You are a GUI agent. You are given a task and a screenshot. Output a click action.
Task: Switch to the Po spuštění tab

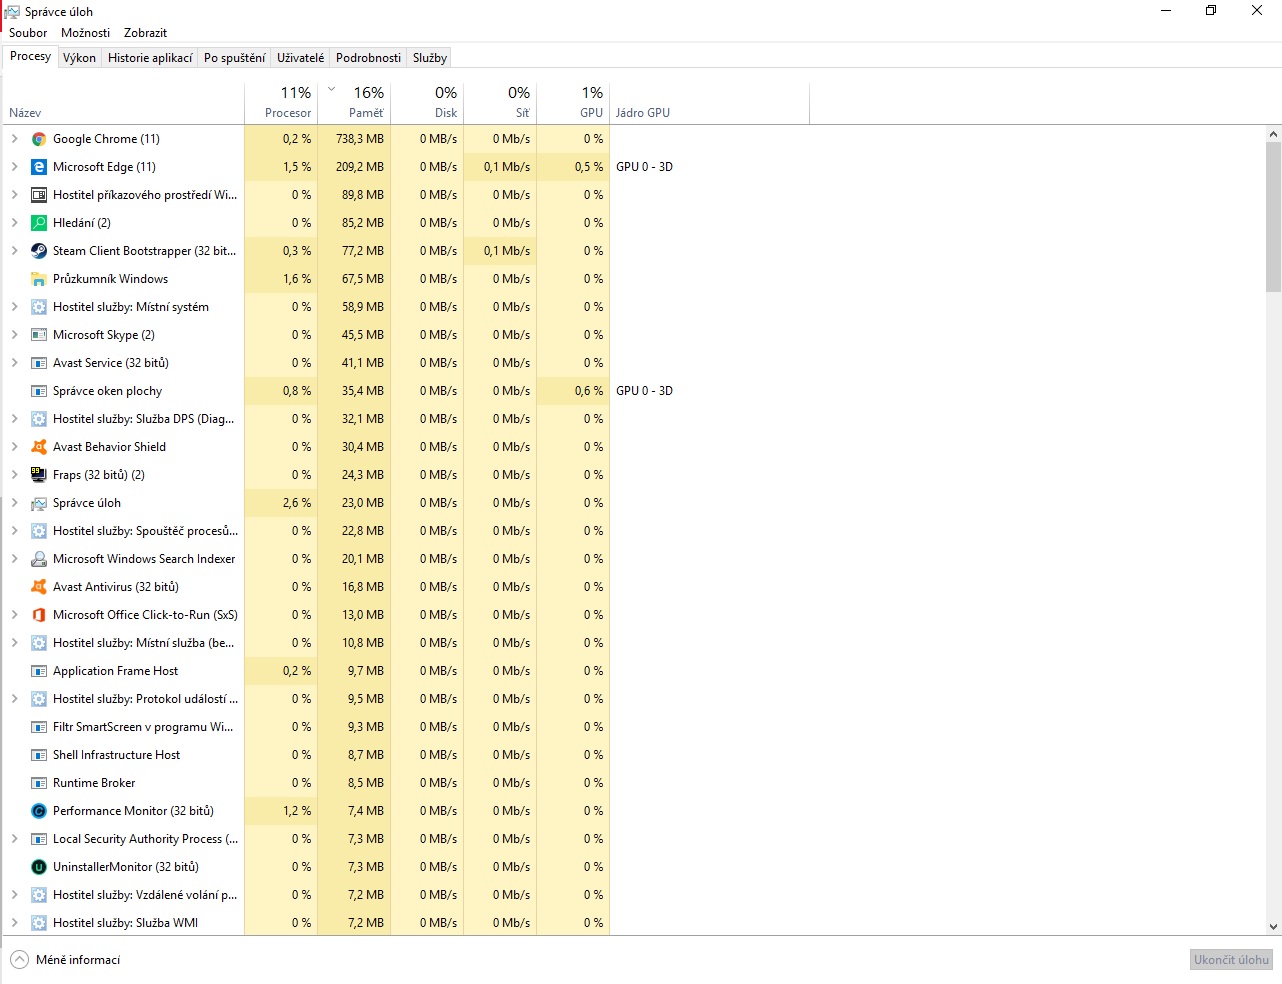235,58
